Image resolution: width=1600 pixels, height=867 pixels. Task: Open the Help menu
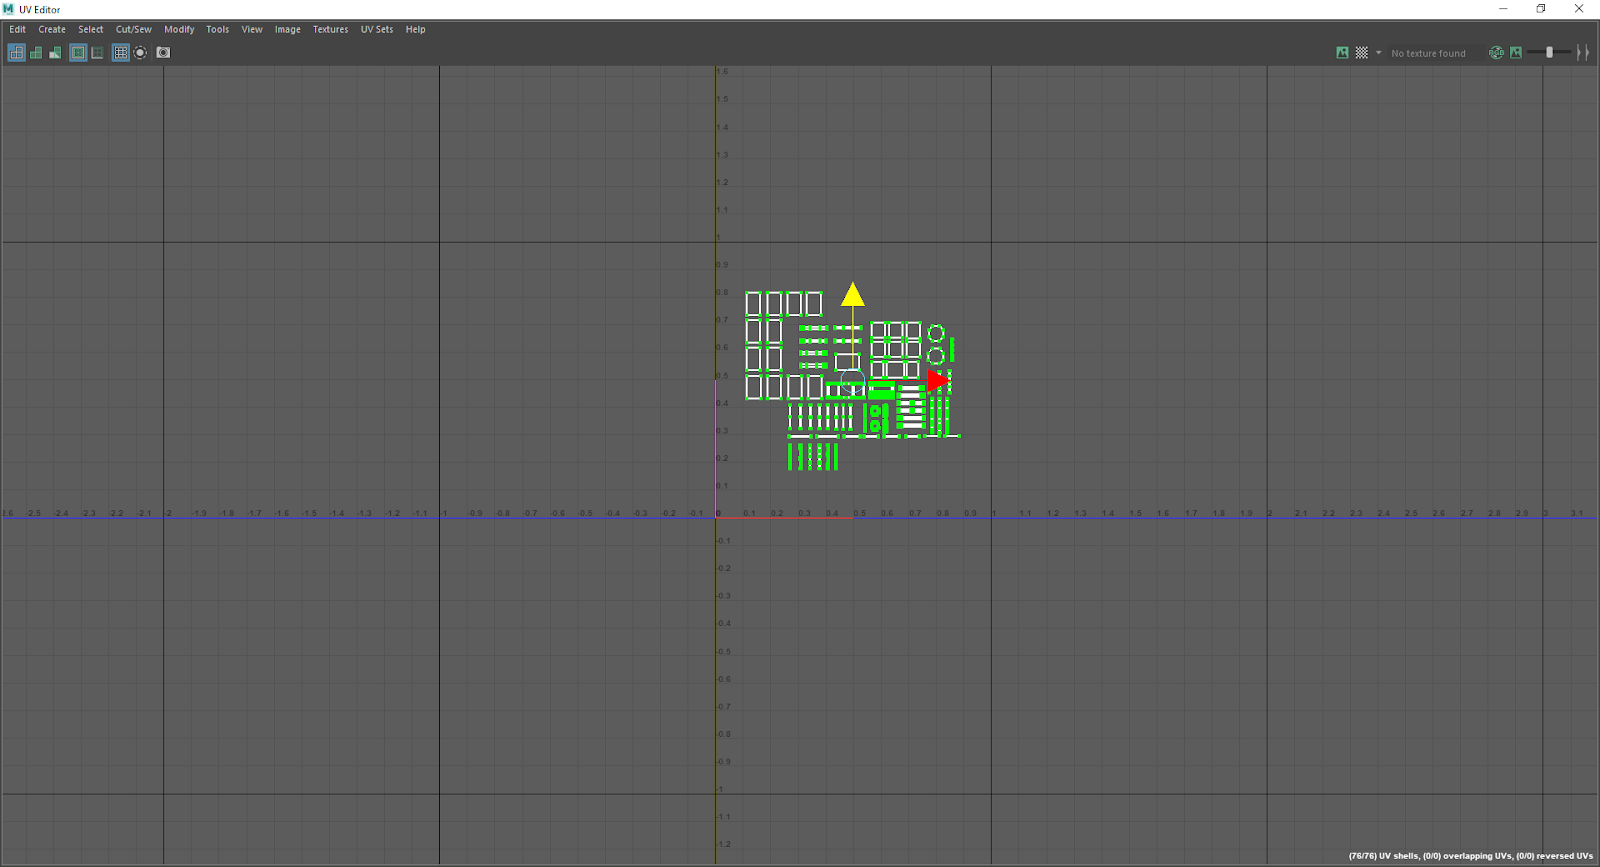point(416,29)
